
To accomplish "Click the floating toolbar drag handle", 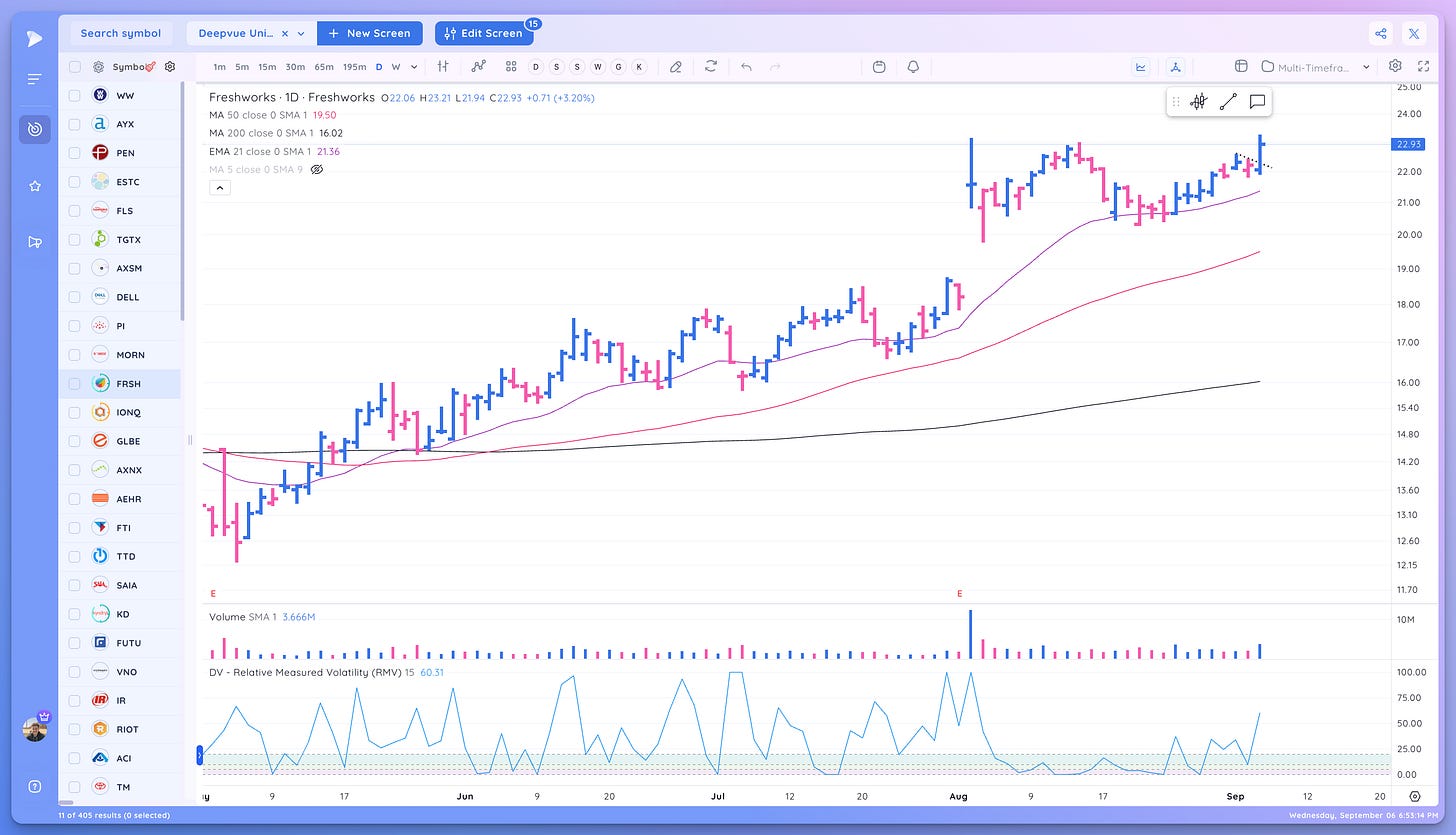I will pyautogui.click(x=1176, y=101).
